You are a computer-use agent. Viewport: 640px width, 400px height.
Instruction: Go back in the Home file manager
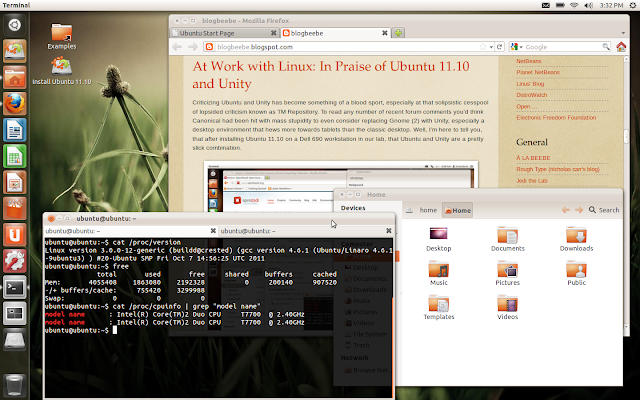(x=566, y=210)
